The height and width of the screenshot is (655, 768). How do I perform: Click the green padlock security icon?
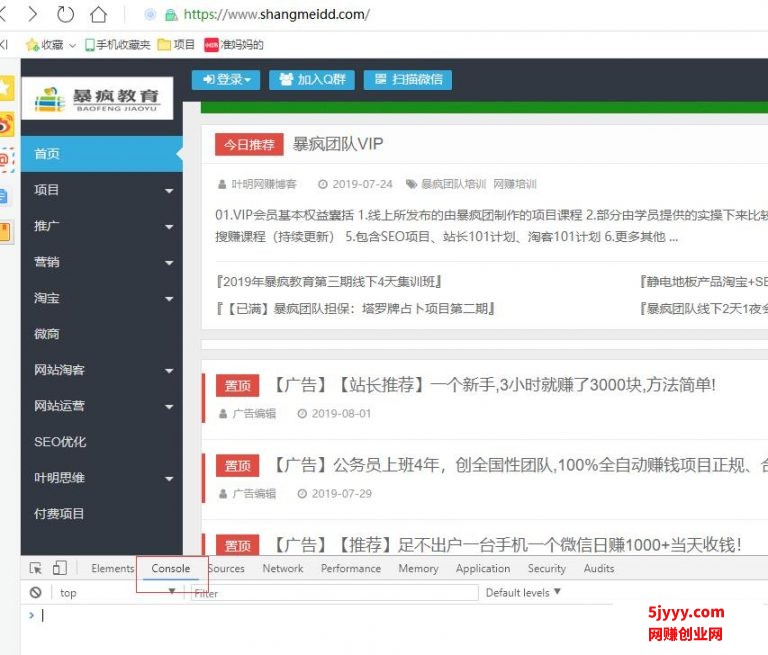click(170, 15)
